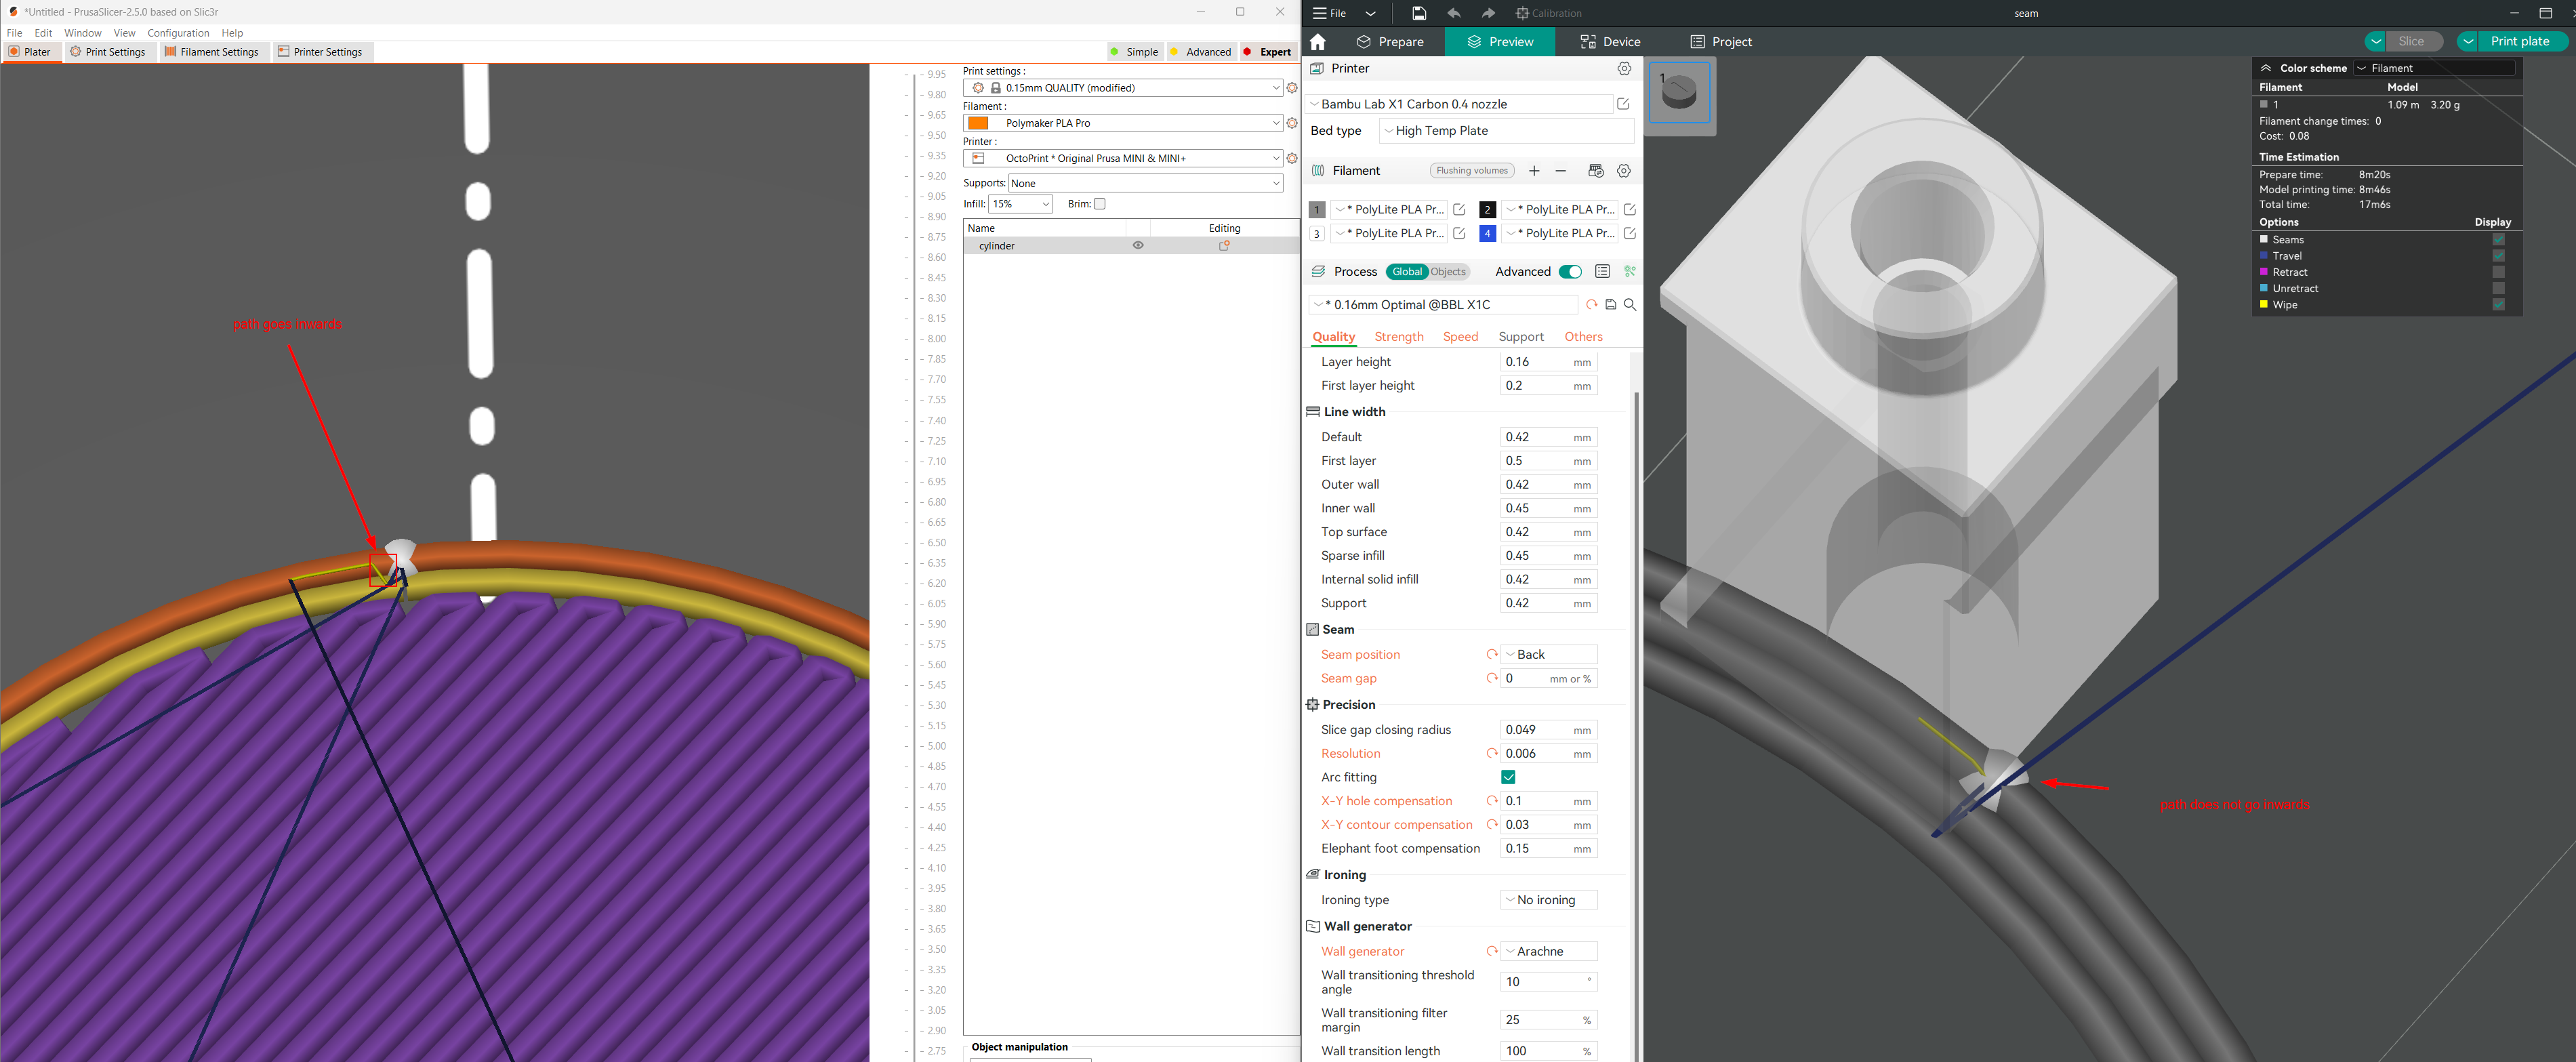
Task: Click the Print plate button
Action: [x=2519, y=42]
